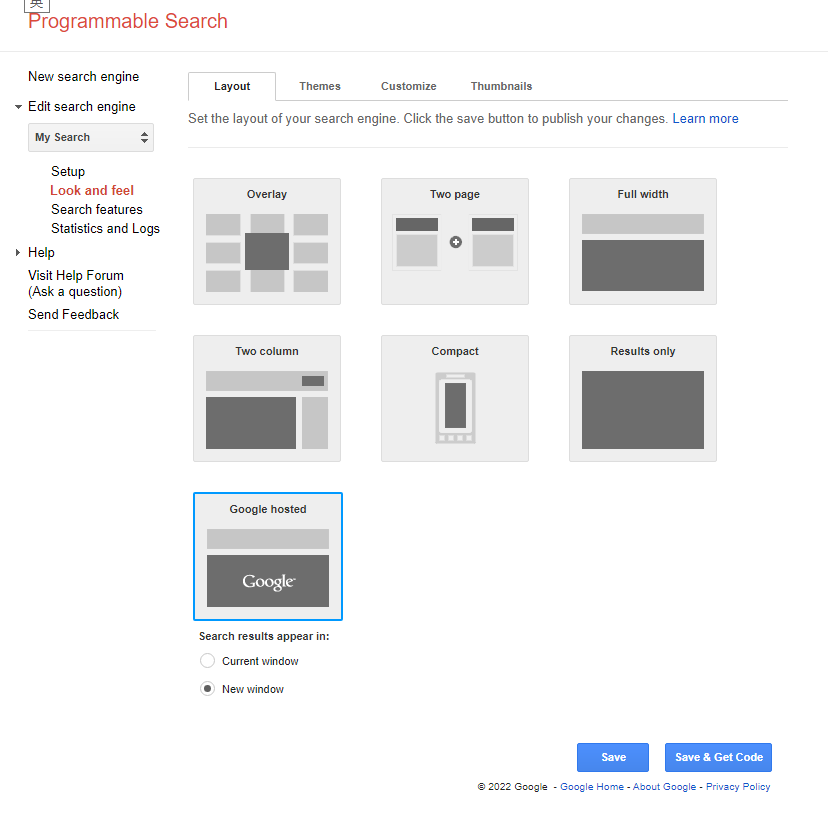Click the Google hosted layout option
The height and width of the screenshot is (827, 828).
tap(268, 557)
